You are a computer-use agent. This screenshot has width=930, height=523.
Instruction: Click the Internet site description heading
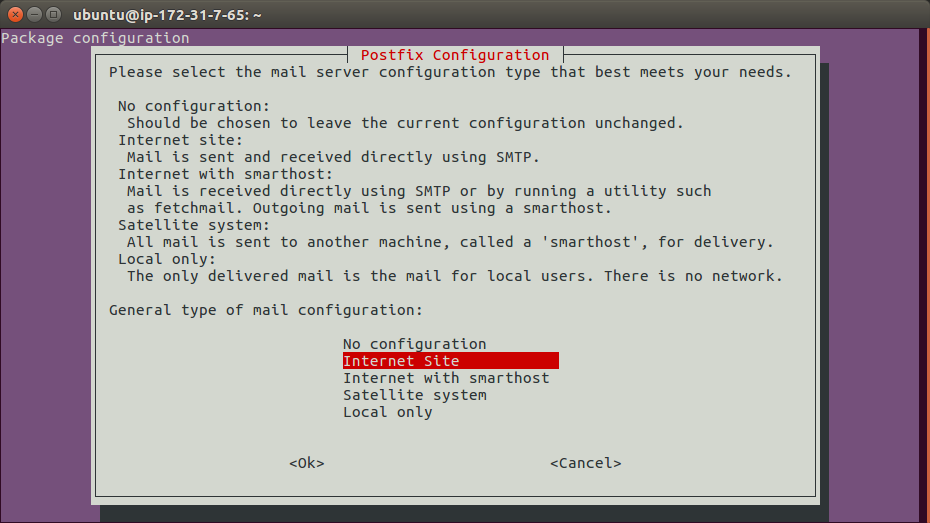[180, 140]
